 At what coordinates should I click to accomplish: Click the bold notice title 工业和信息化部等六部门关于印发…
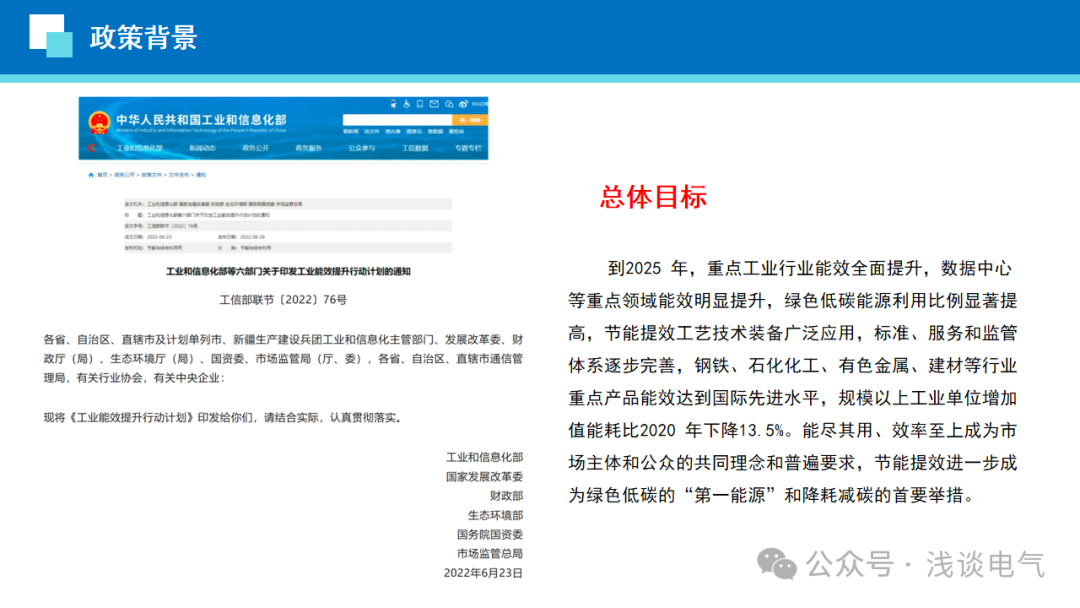[x=288, y=271]
